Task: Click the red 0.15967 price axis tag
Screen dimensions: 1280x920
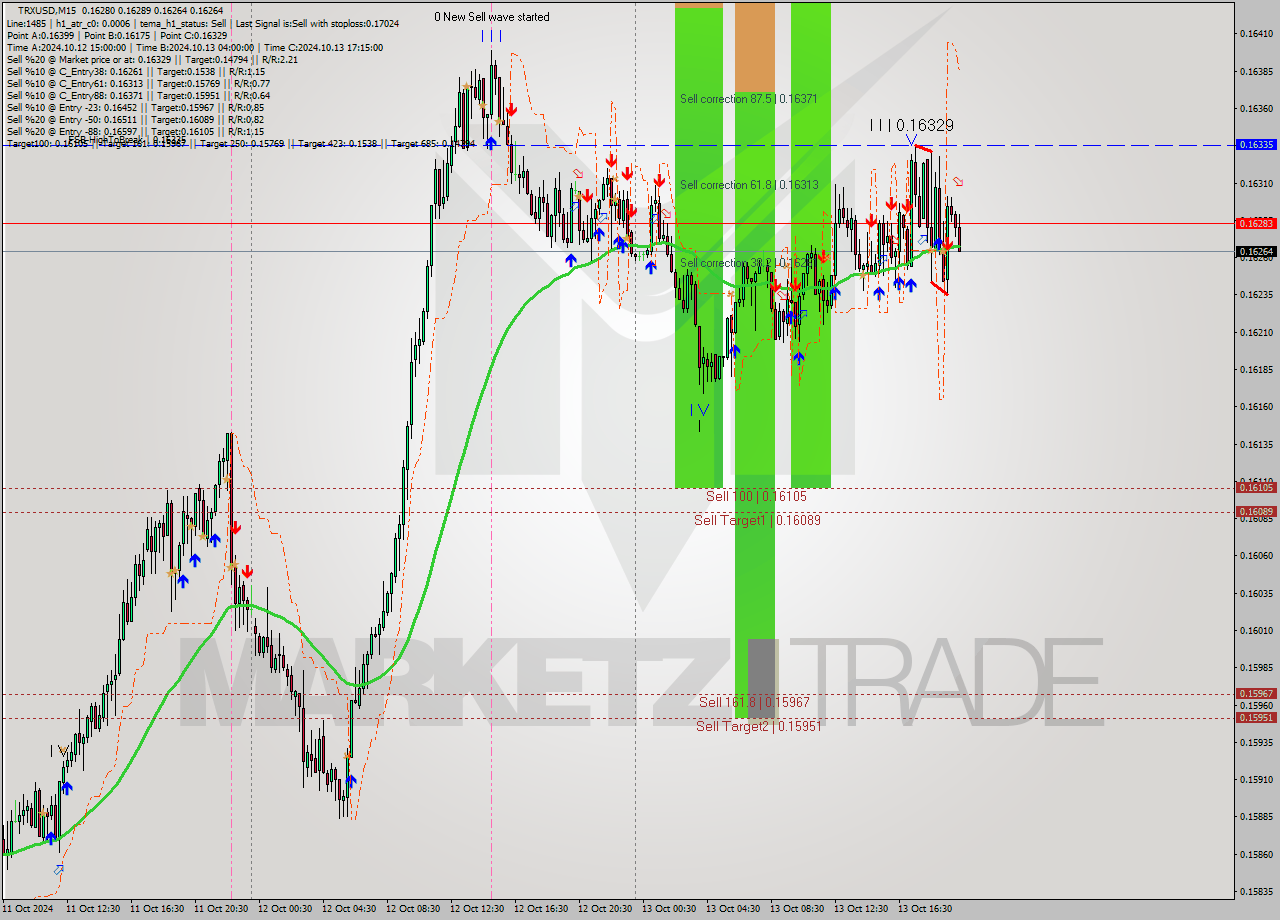Action: point(1256,693)
